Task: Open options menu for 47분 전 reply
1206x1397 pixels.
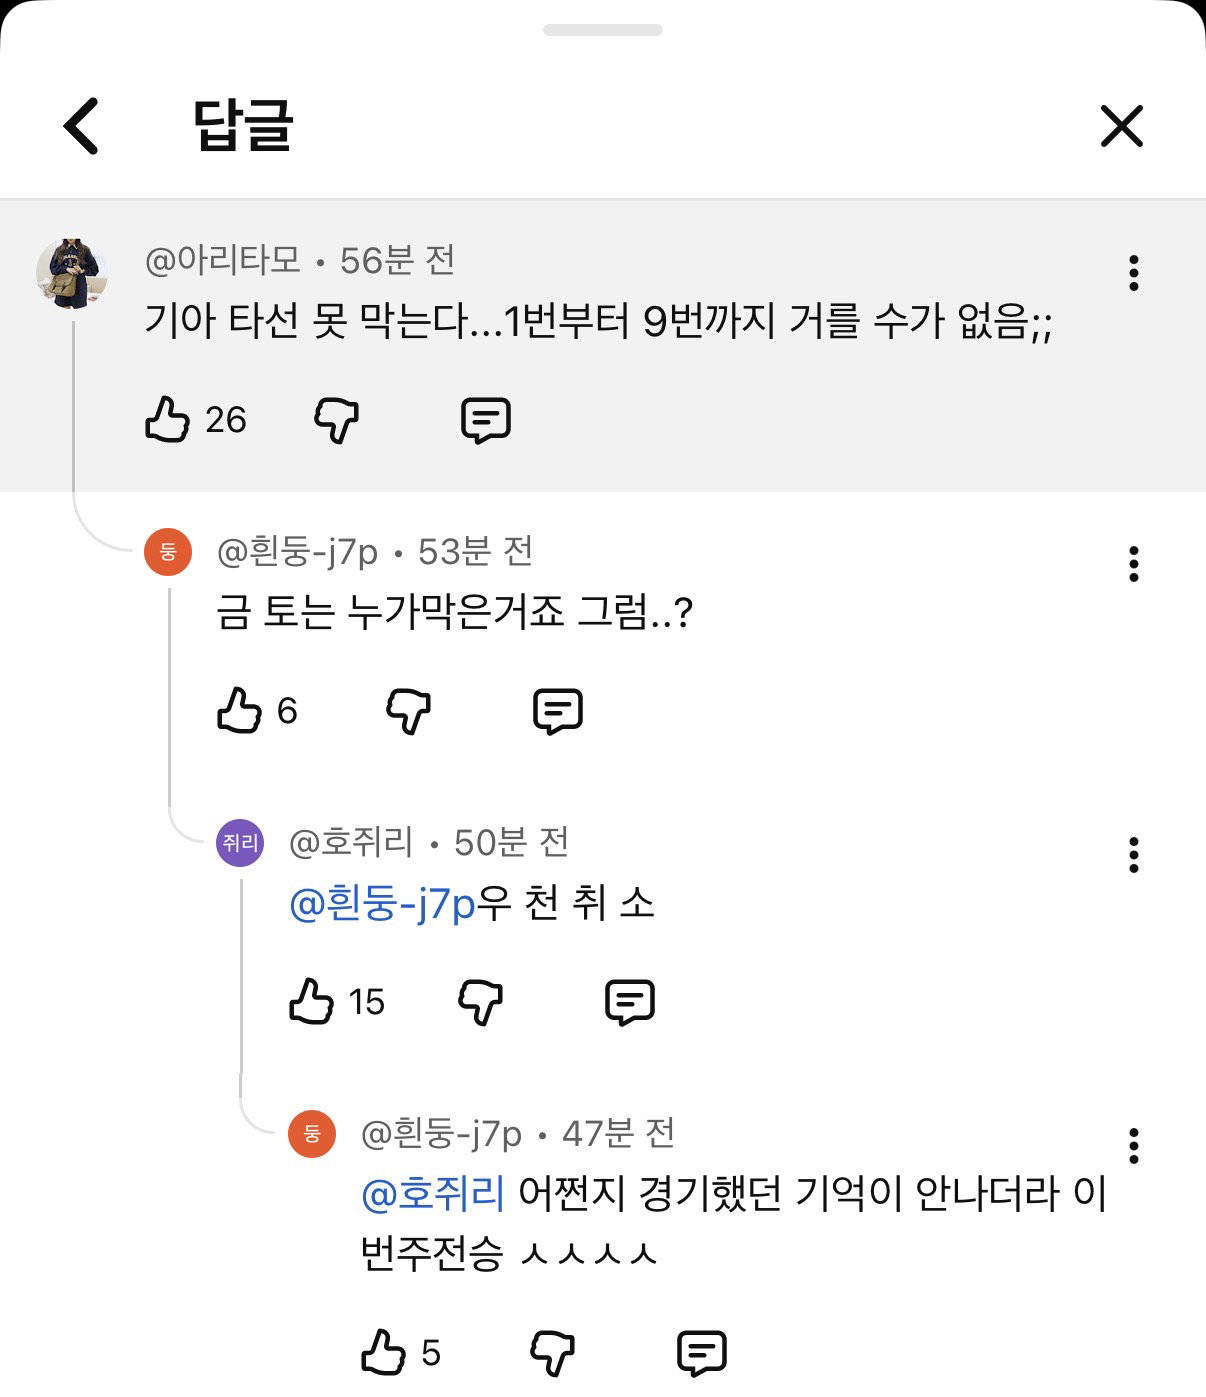Action: [x=1133, y=1146]
